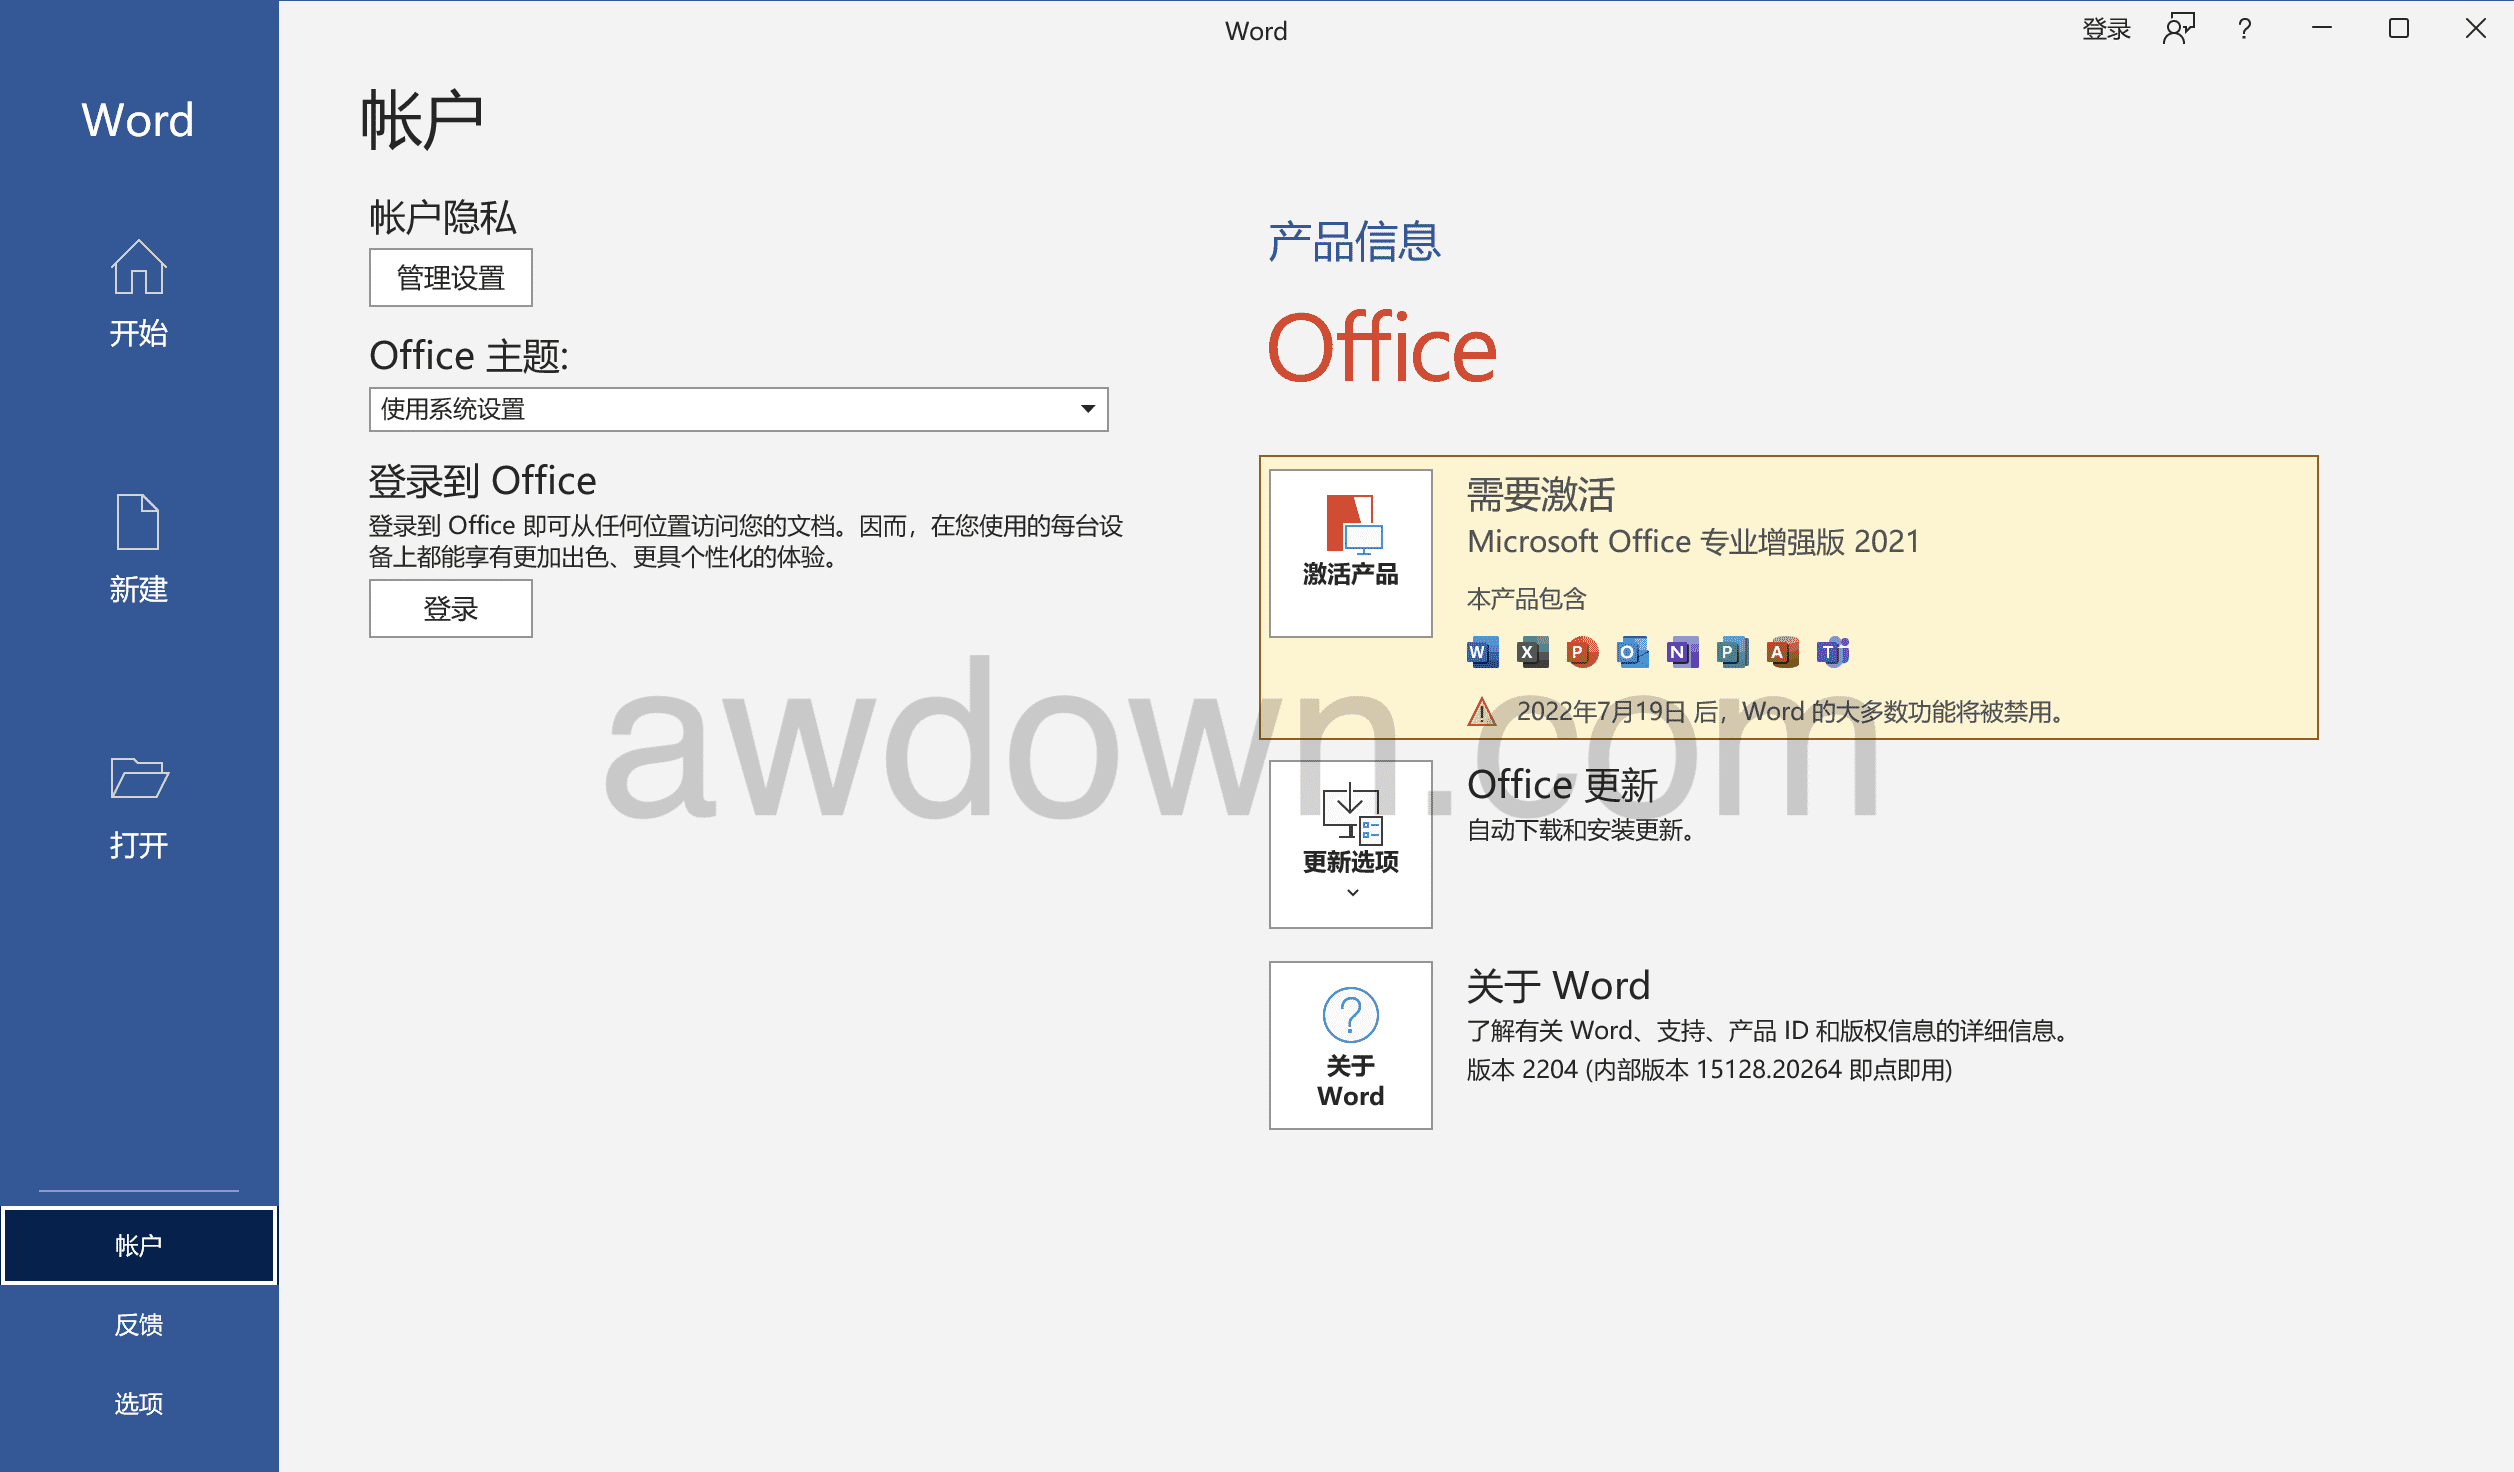The width and height of the screenshot is (2514, 1472).
Task: Click the Excel icon in product list
Action: pyautogui.click(x=1531, y=653)
